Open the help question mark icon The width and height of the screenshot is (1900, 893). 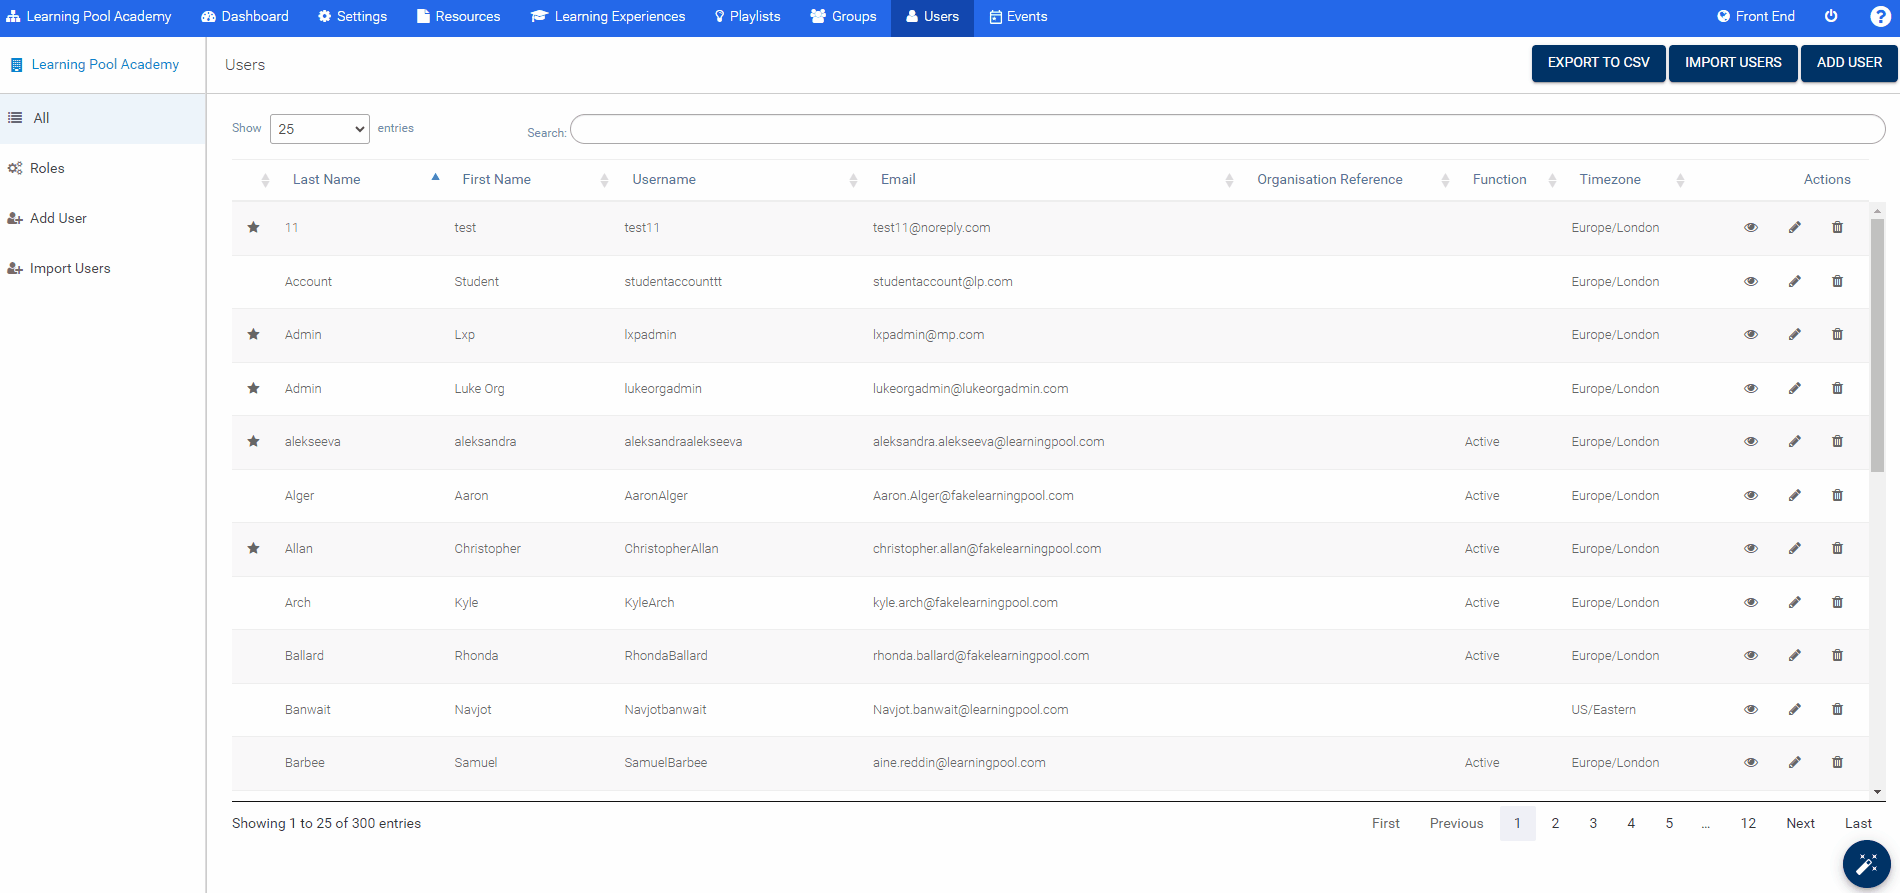tap(1880, 17)
